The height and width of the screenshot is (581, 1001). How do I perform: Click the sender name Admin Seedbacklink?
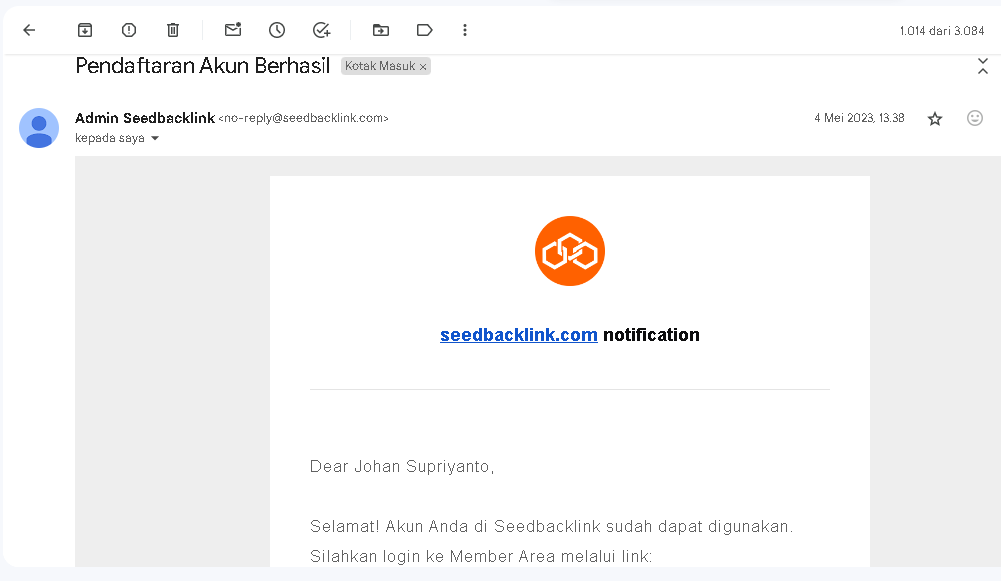coord(145,118)
